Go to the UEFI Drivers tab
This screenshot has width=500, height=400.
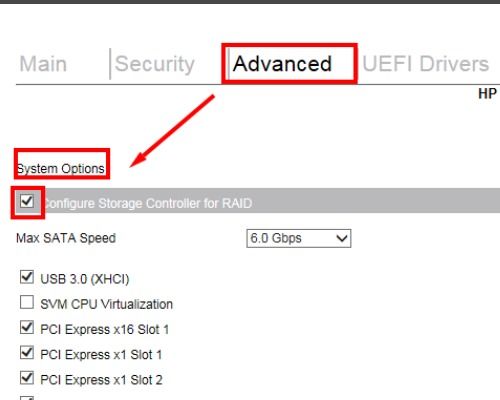pyautogui.click(x=425, y=64)
